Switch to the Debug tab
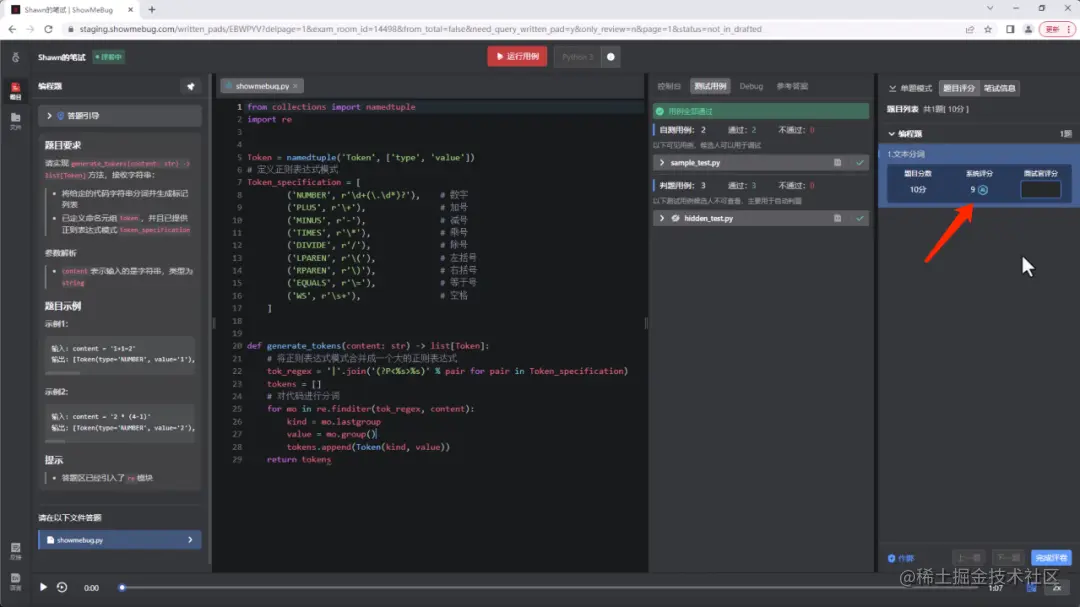 [x=751, y=86]
